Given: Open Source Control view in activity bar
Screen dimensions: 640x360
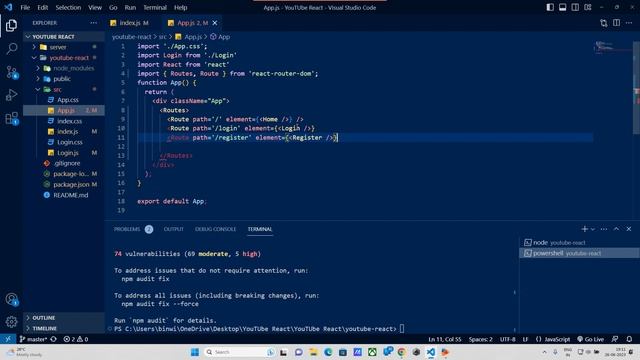Looking at the screenshot, I should coord(11,72).
